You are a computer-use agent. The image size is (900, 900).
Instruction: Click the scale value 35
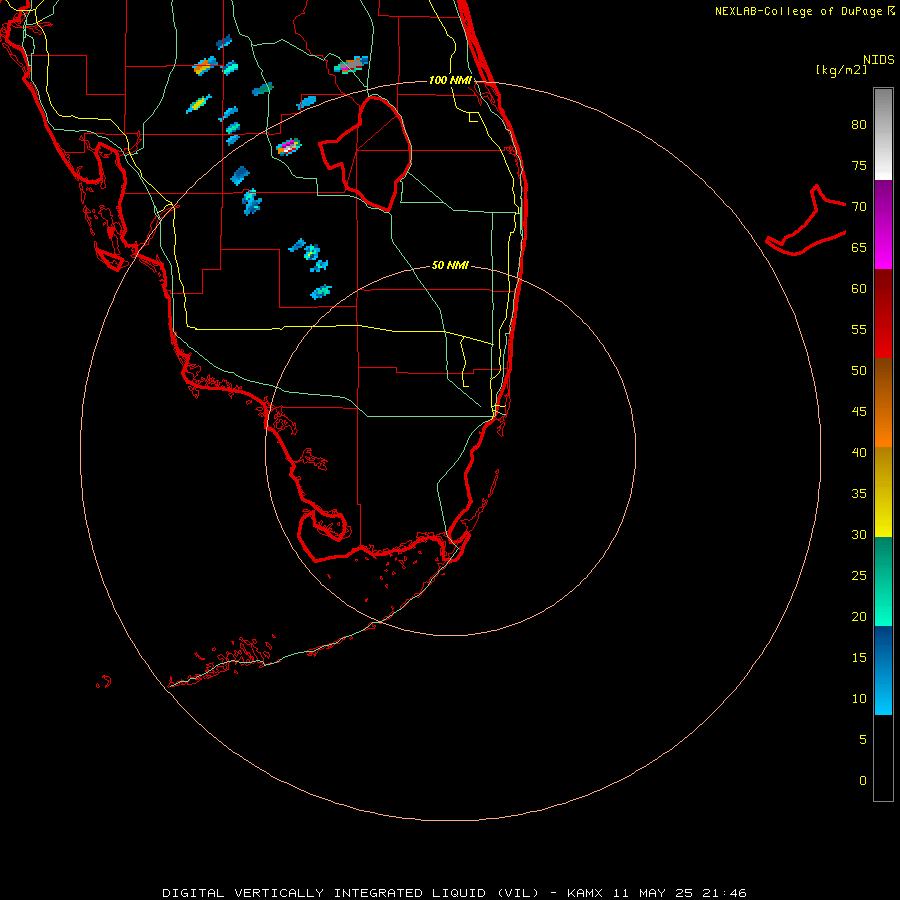coord(859,494)
